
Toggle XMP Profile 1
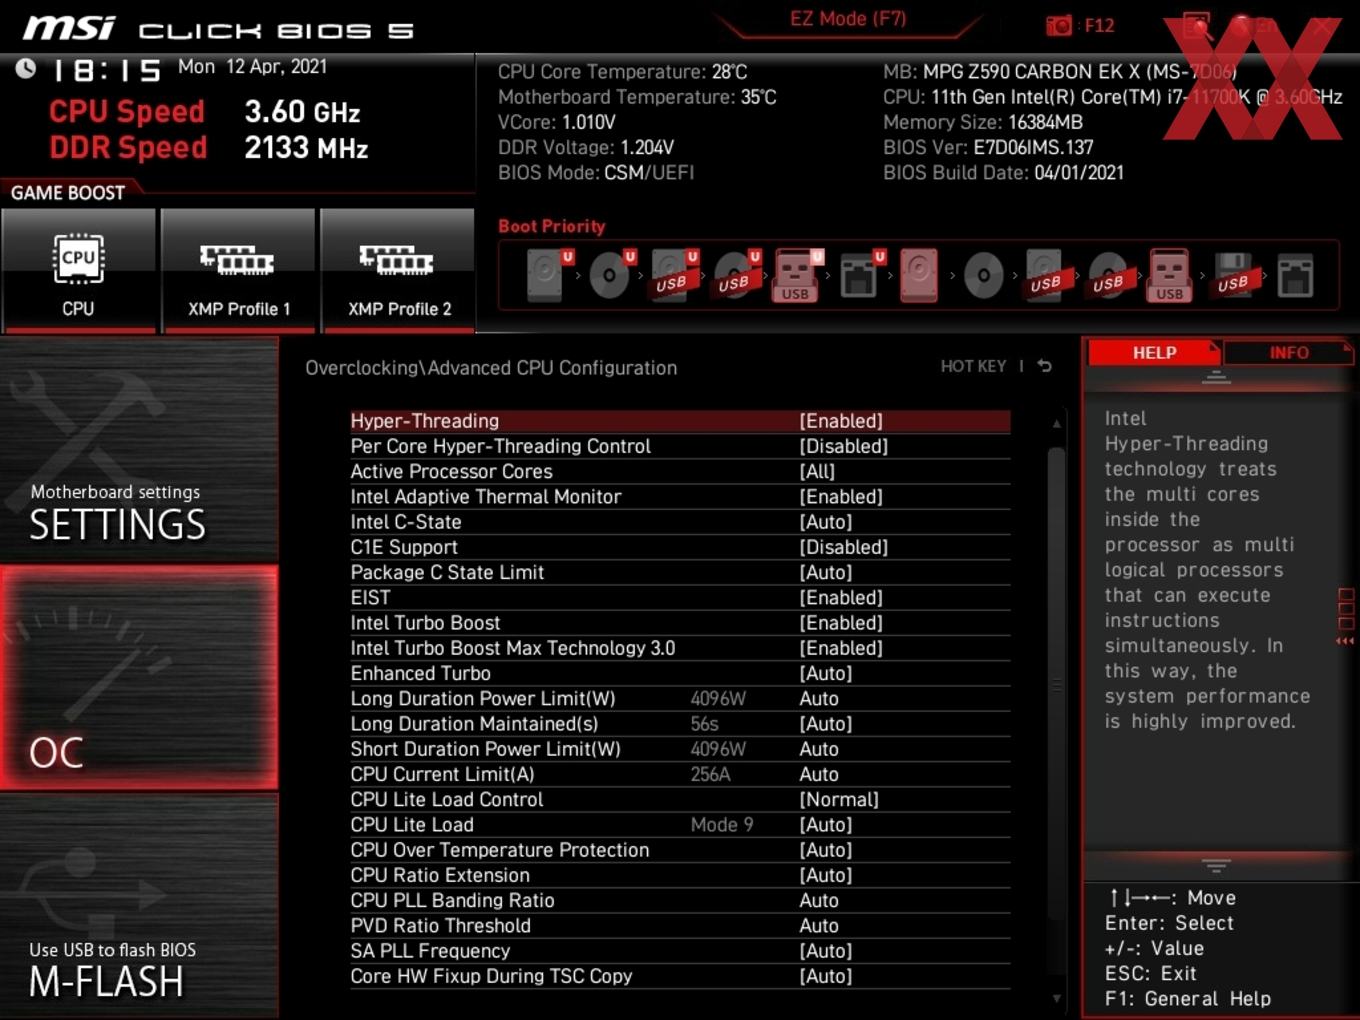coord(238,270)
